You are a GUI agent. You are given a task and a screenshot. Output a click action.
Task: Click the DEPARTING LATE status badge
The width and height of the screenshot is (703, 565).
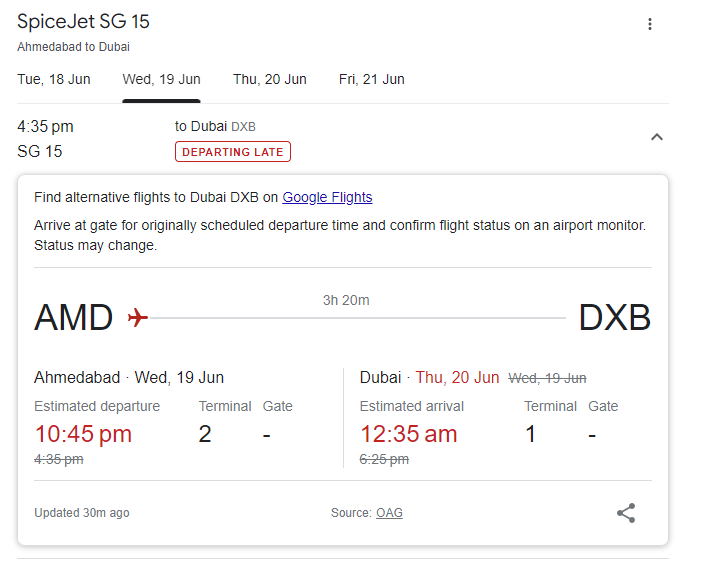(x=233, y=152)
